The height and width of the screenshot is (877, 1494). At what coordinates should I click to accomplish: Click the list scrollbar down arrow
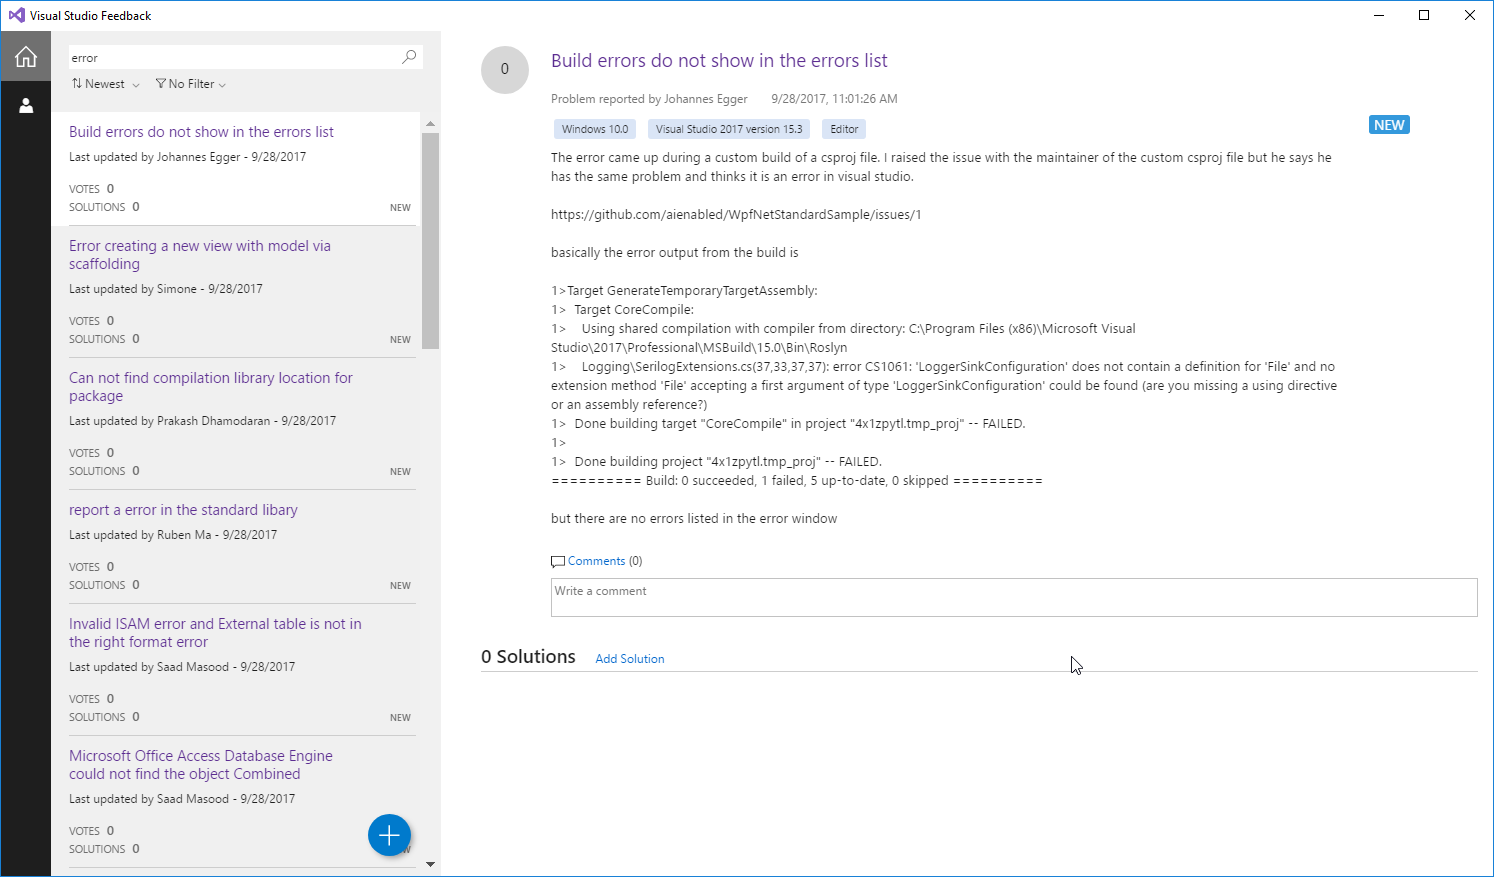tap(431, 864)
